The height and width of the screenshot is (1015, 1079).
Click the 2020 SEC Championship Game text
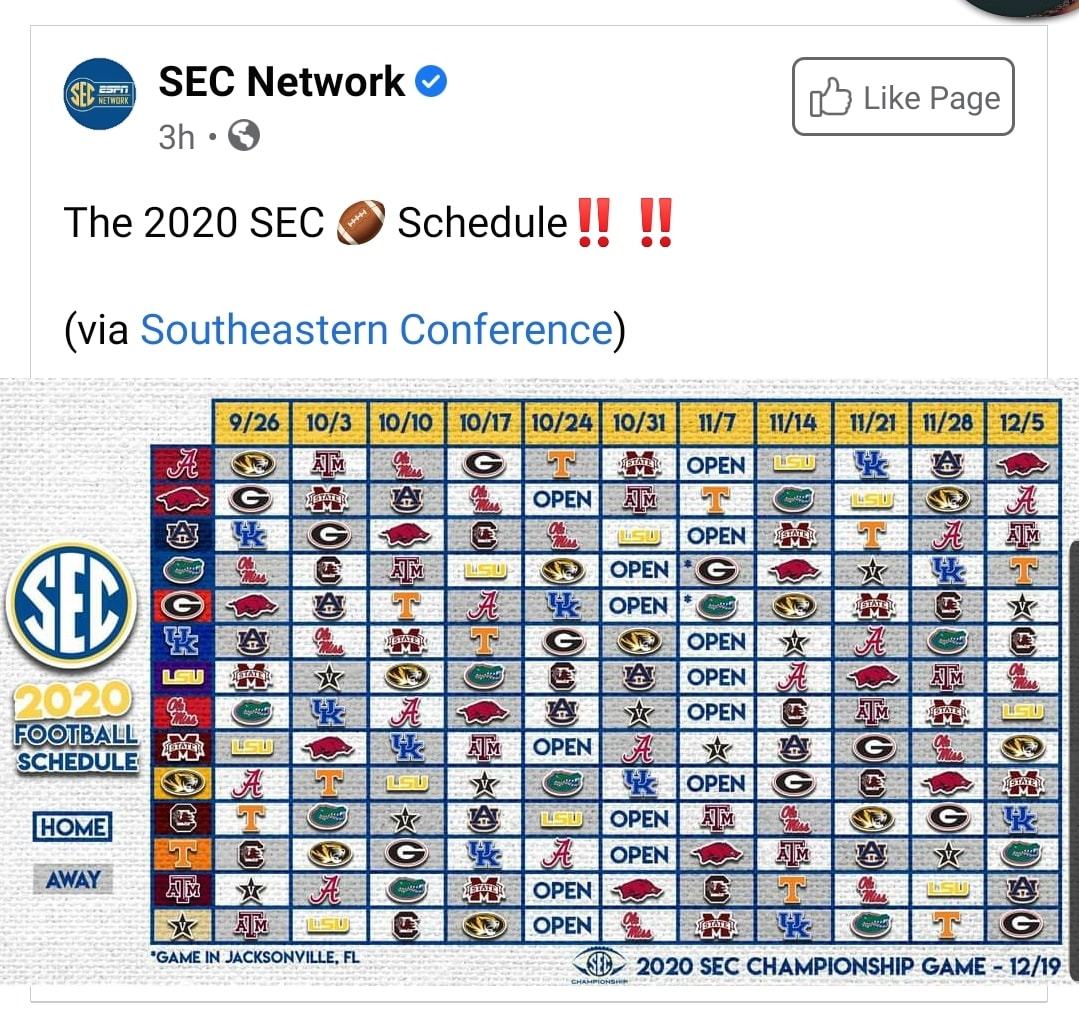pyautogui.click(x=848, y=966)
